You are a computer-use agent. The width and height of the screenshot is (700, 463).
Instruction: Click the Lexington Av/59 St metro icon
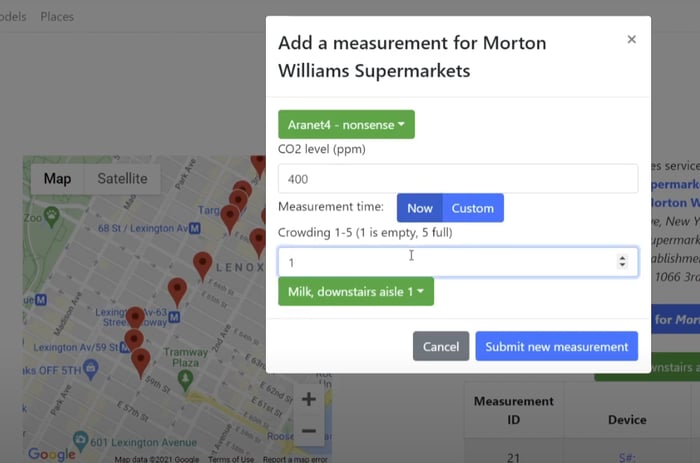[x=125, y=347]
